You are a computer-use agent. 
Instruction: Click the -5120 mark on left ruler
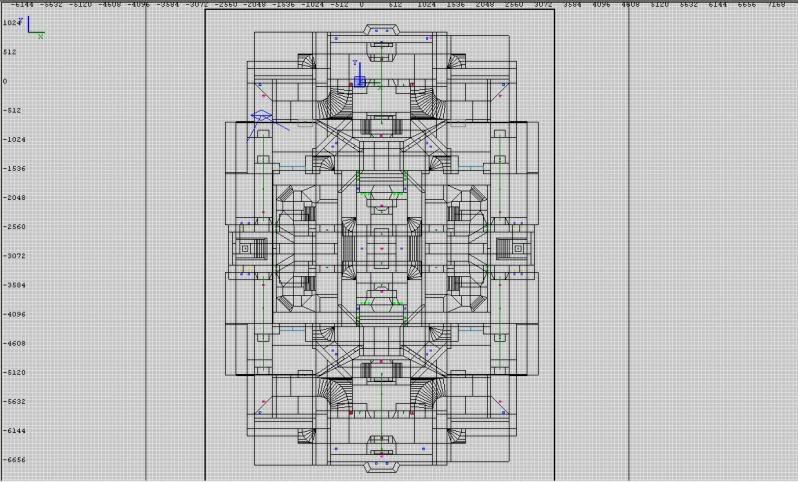click(14, 373)
